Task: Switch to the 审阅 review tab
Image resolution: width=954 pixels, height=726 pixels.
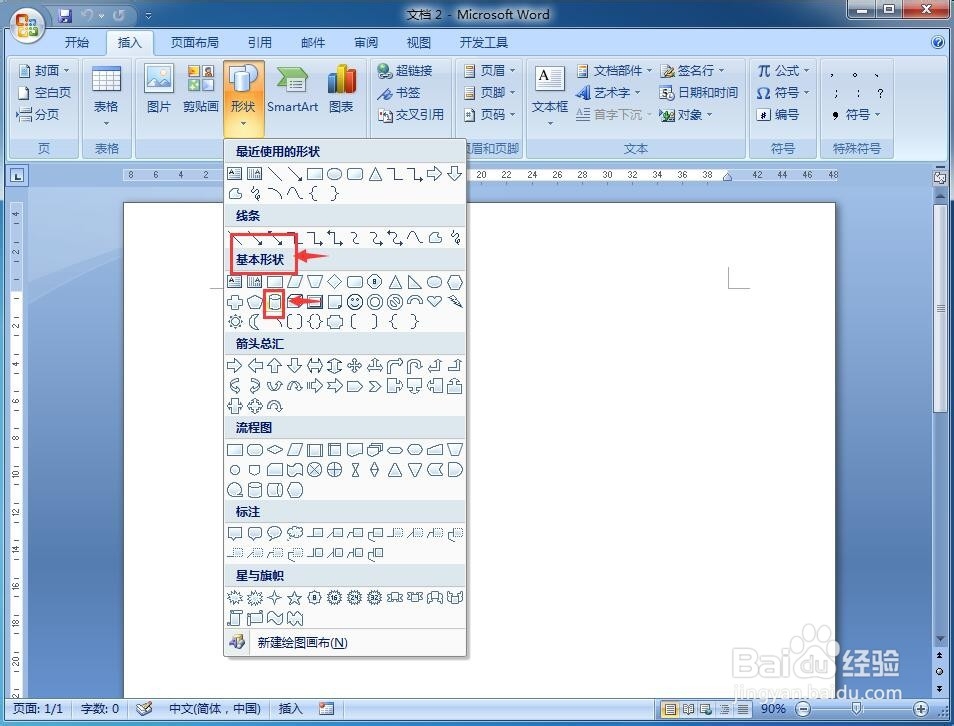Action: (x=366, y=42)
